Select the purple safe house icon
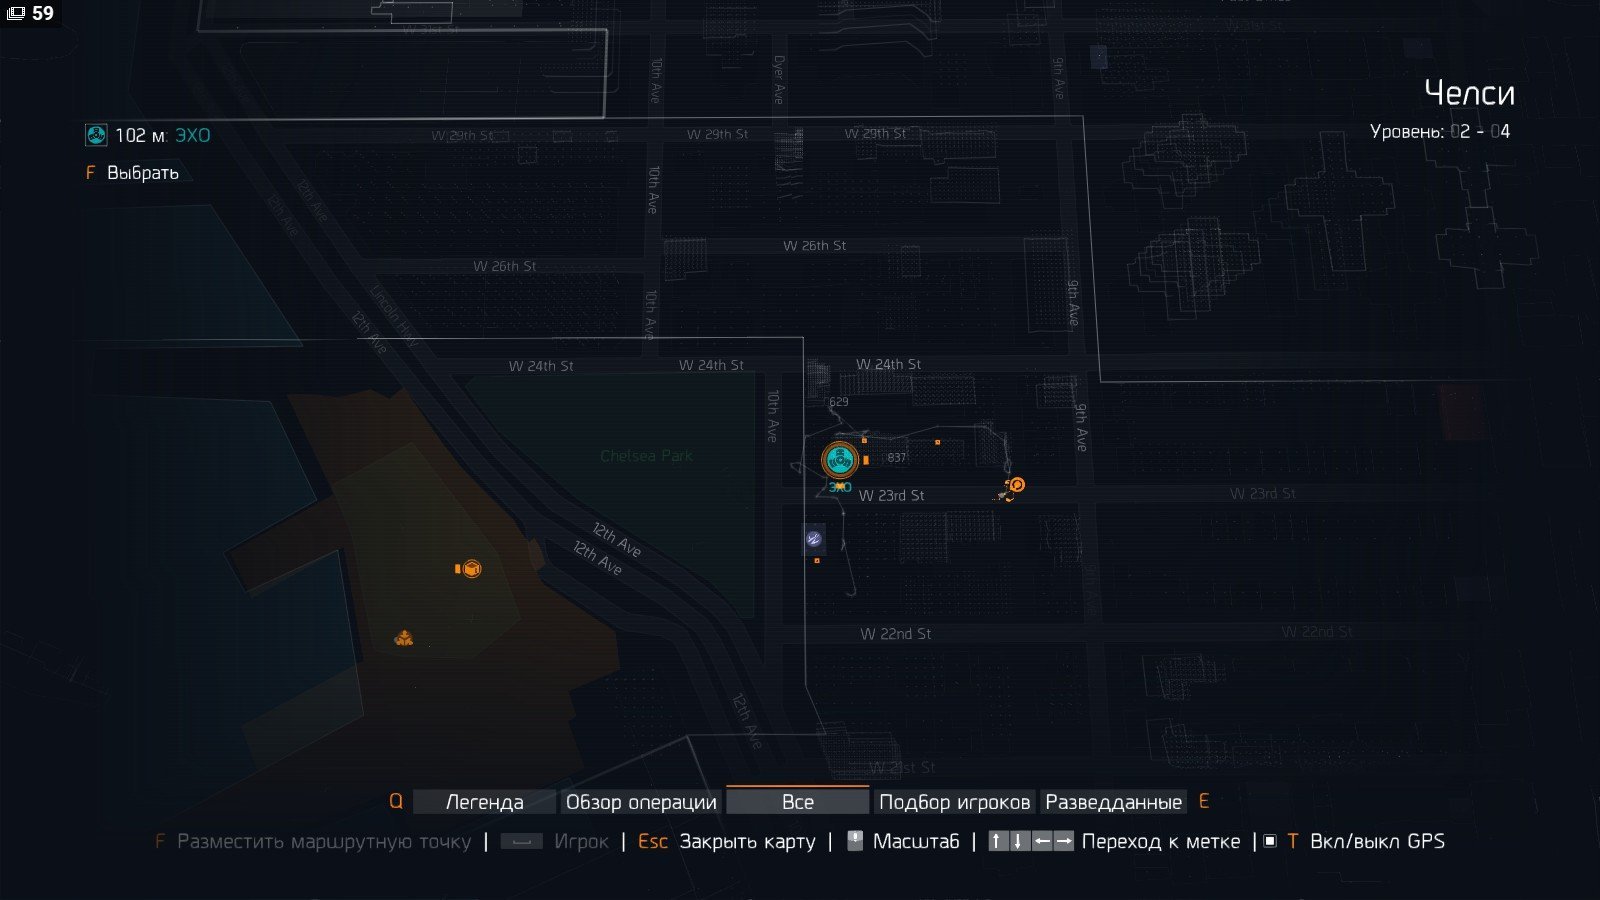Image resolution: width=1600 pixels, height=900 pixels. 814,539
